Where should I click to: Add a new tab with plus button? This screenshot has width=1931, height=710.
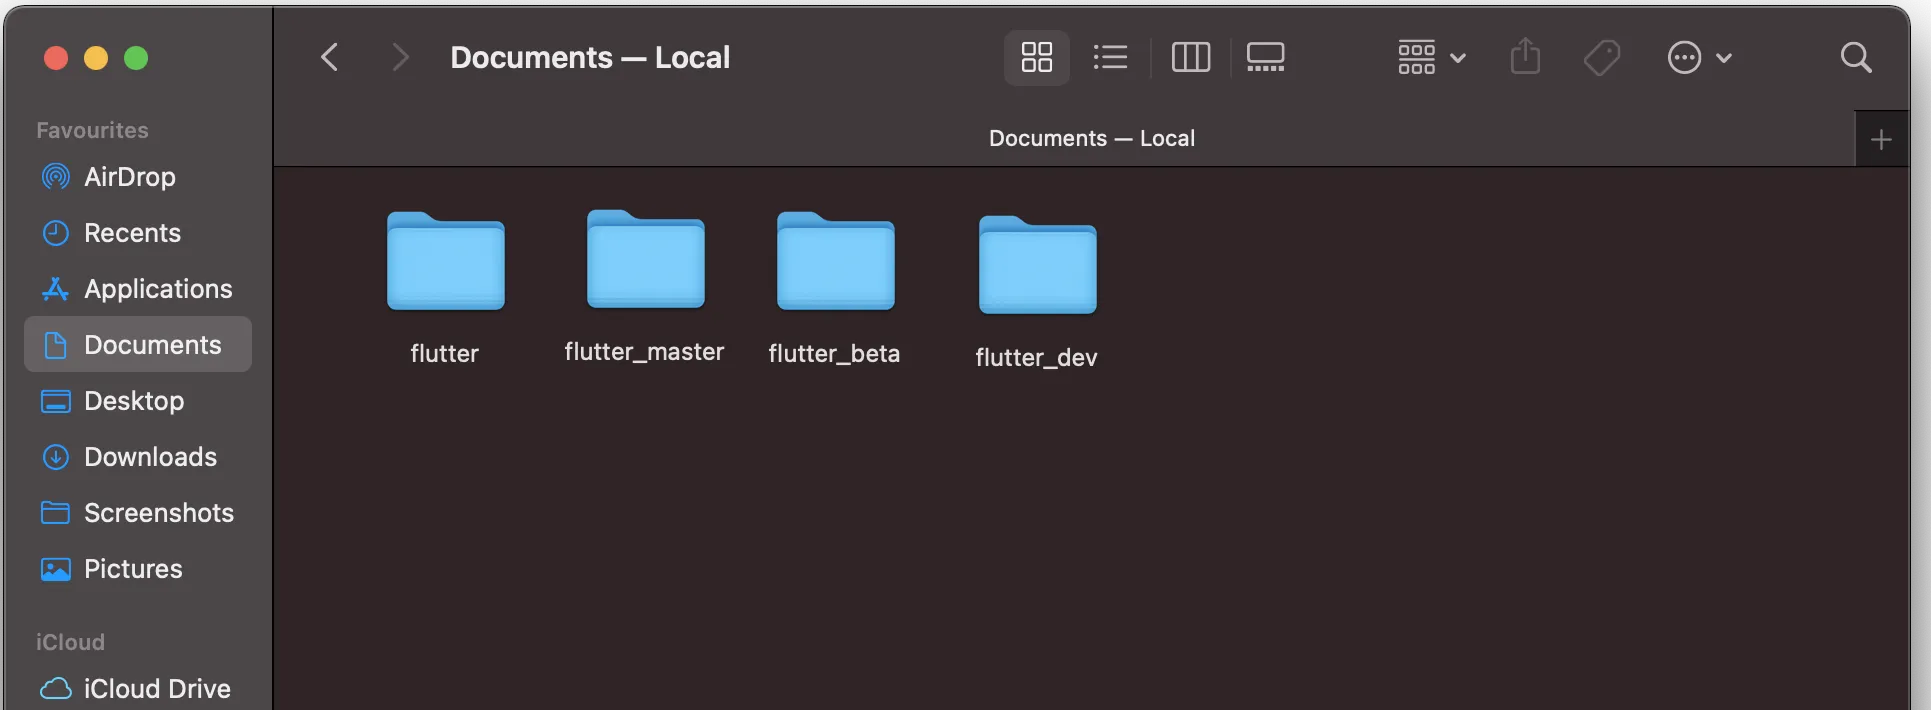pyautogui.click(x=1881, y=139)
